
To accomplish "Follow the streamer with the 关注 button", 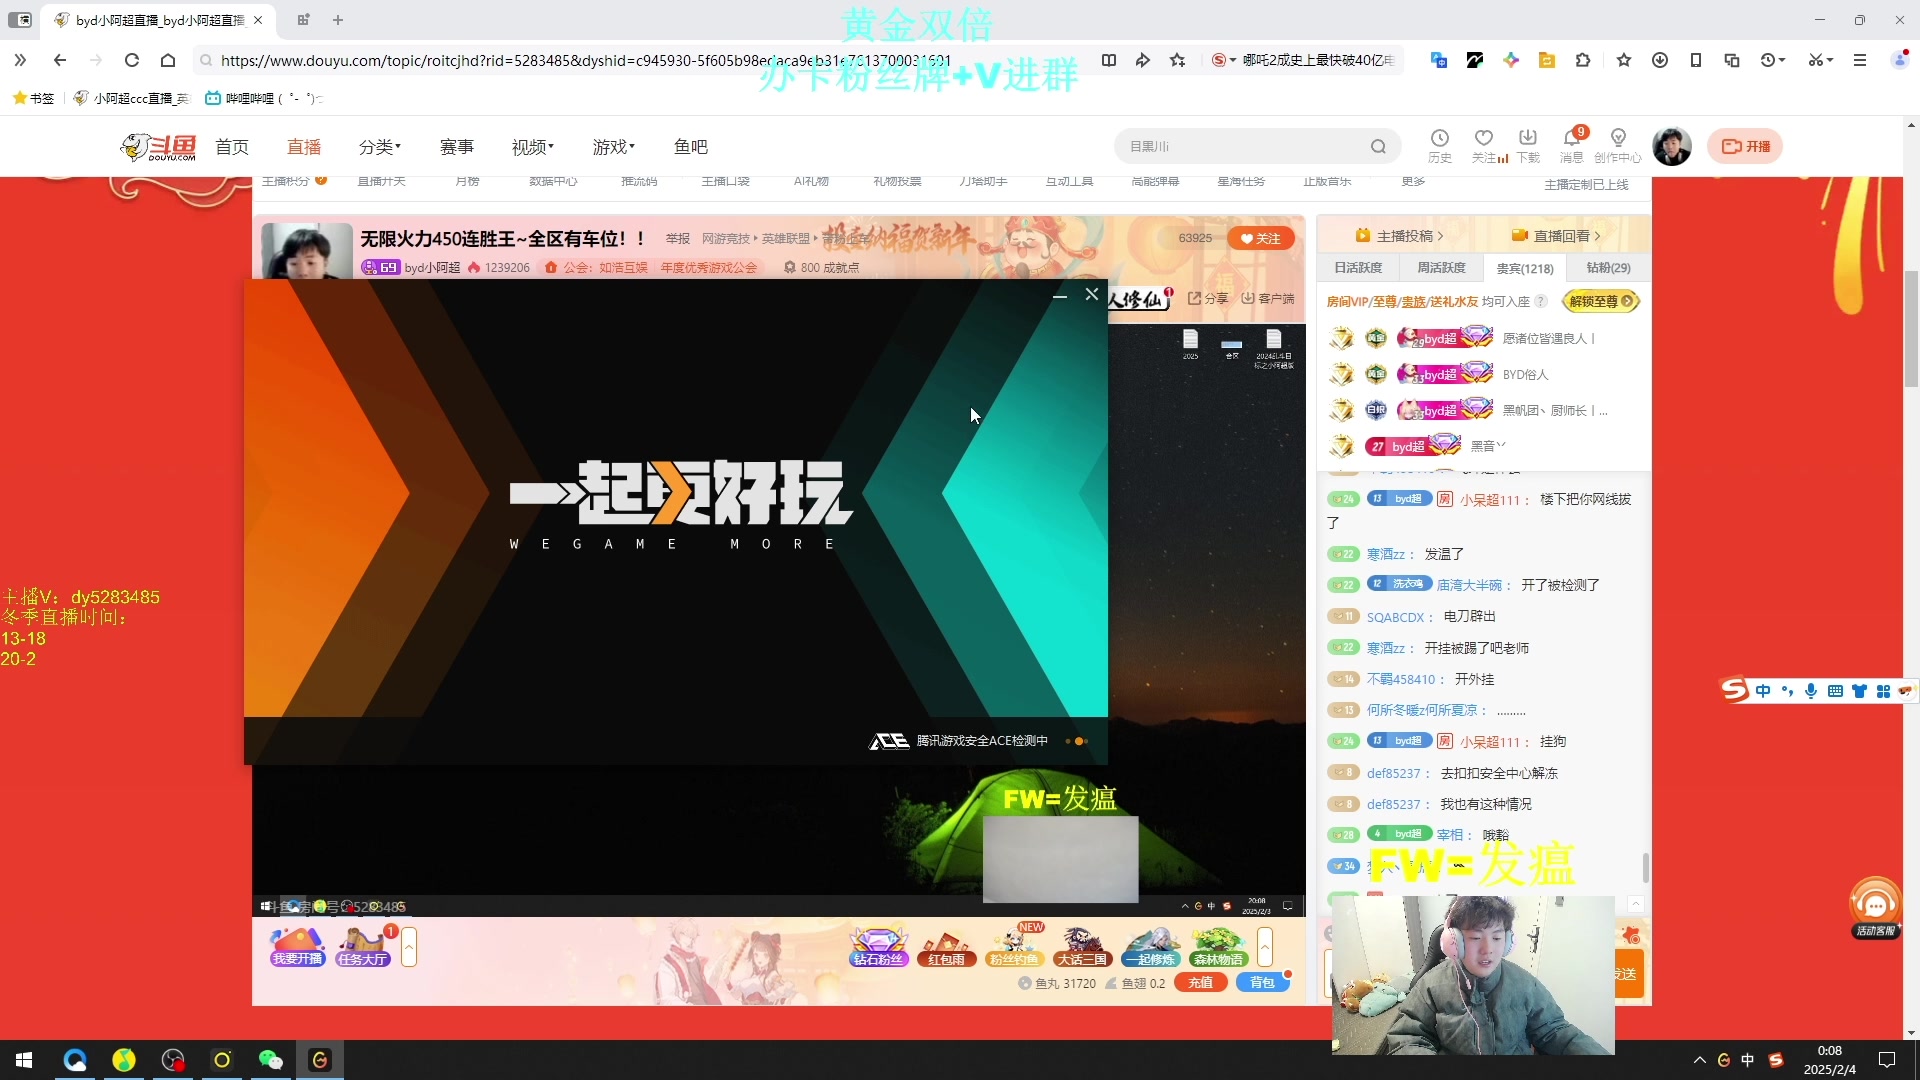I will click(1261, 238).
